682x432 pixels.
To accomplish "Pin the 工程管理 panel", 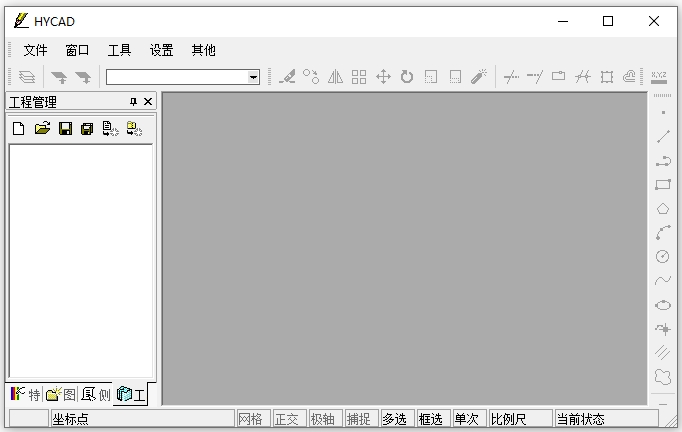I will point(134,102).
